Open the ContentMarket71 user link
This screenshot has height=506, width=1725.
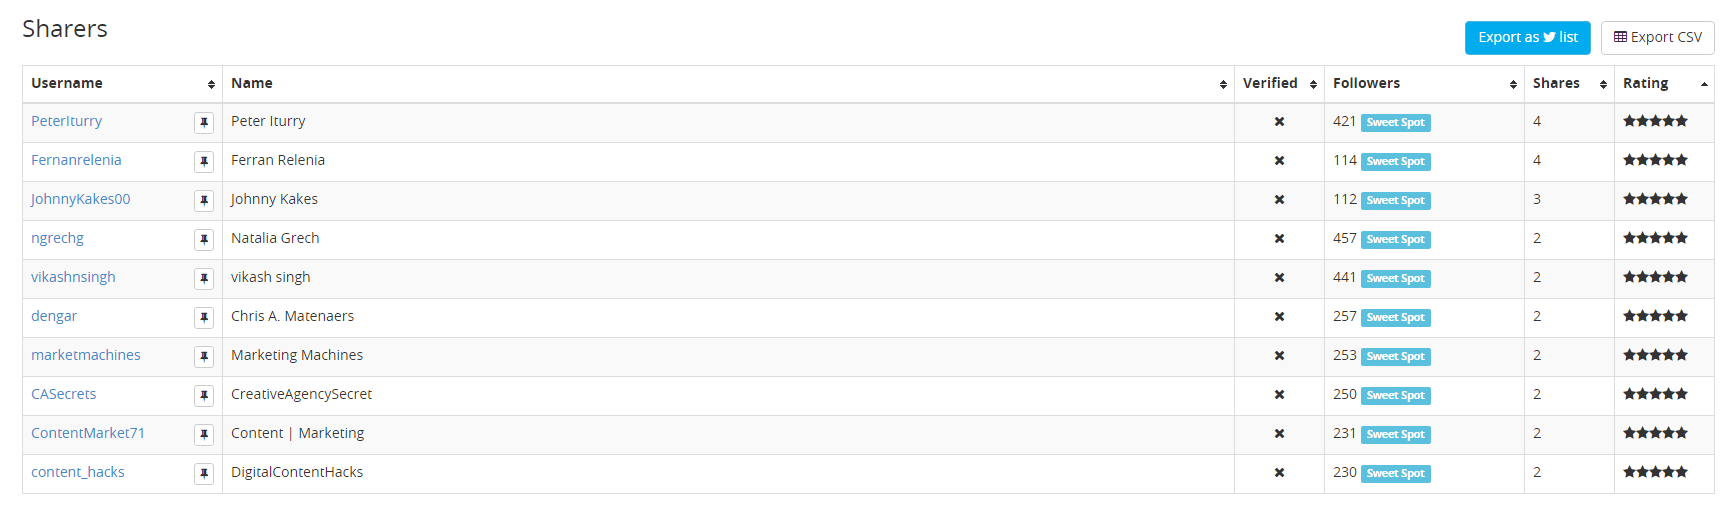(x=88, y=433)
